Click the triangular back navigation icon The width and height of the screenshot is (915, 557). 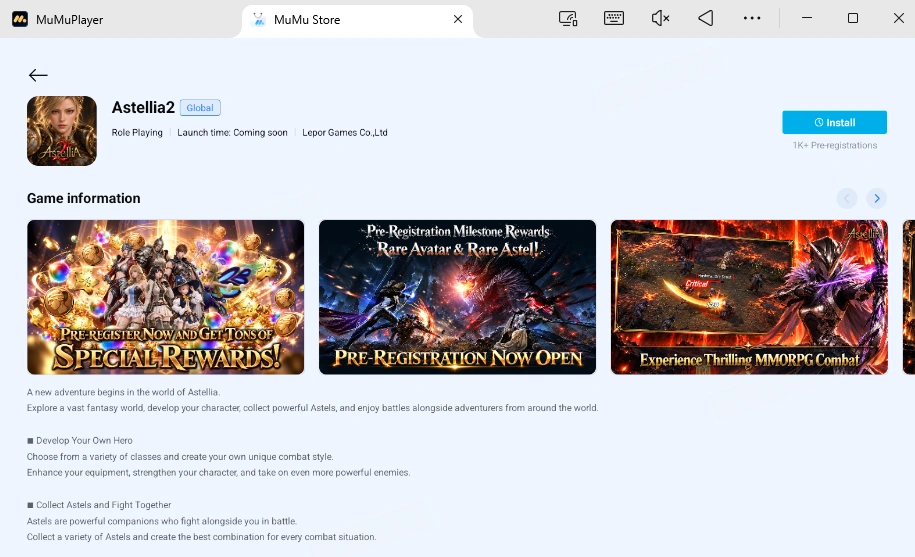pyautogui.click(x=706, y=19)
